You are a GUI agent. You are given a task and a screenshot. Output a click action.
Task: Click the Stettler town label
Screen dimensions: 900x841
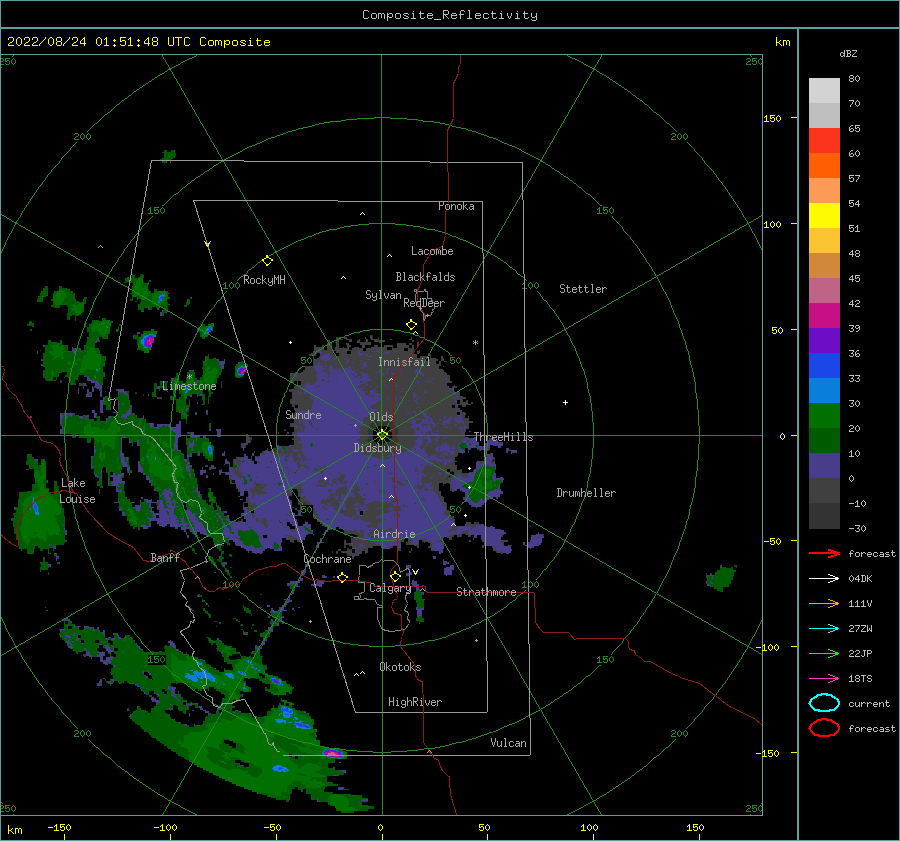[x=583, y=289]
